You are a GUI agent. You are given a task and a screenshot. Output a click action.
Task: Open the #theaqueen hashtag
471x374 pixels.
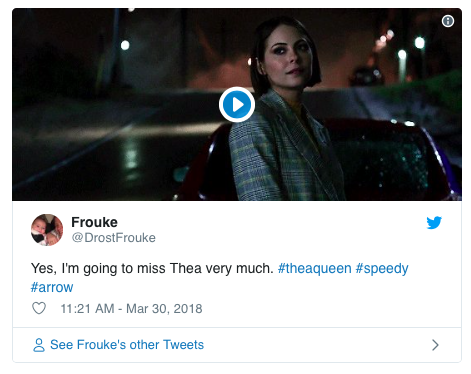coord(315,268)
